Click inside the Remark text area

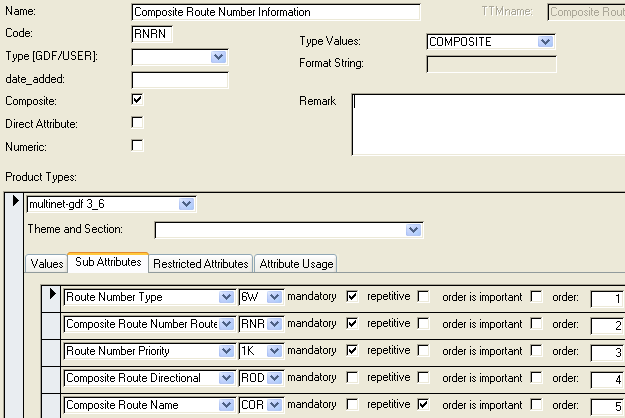[x=489, y=124]
